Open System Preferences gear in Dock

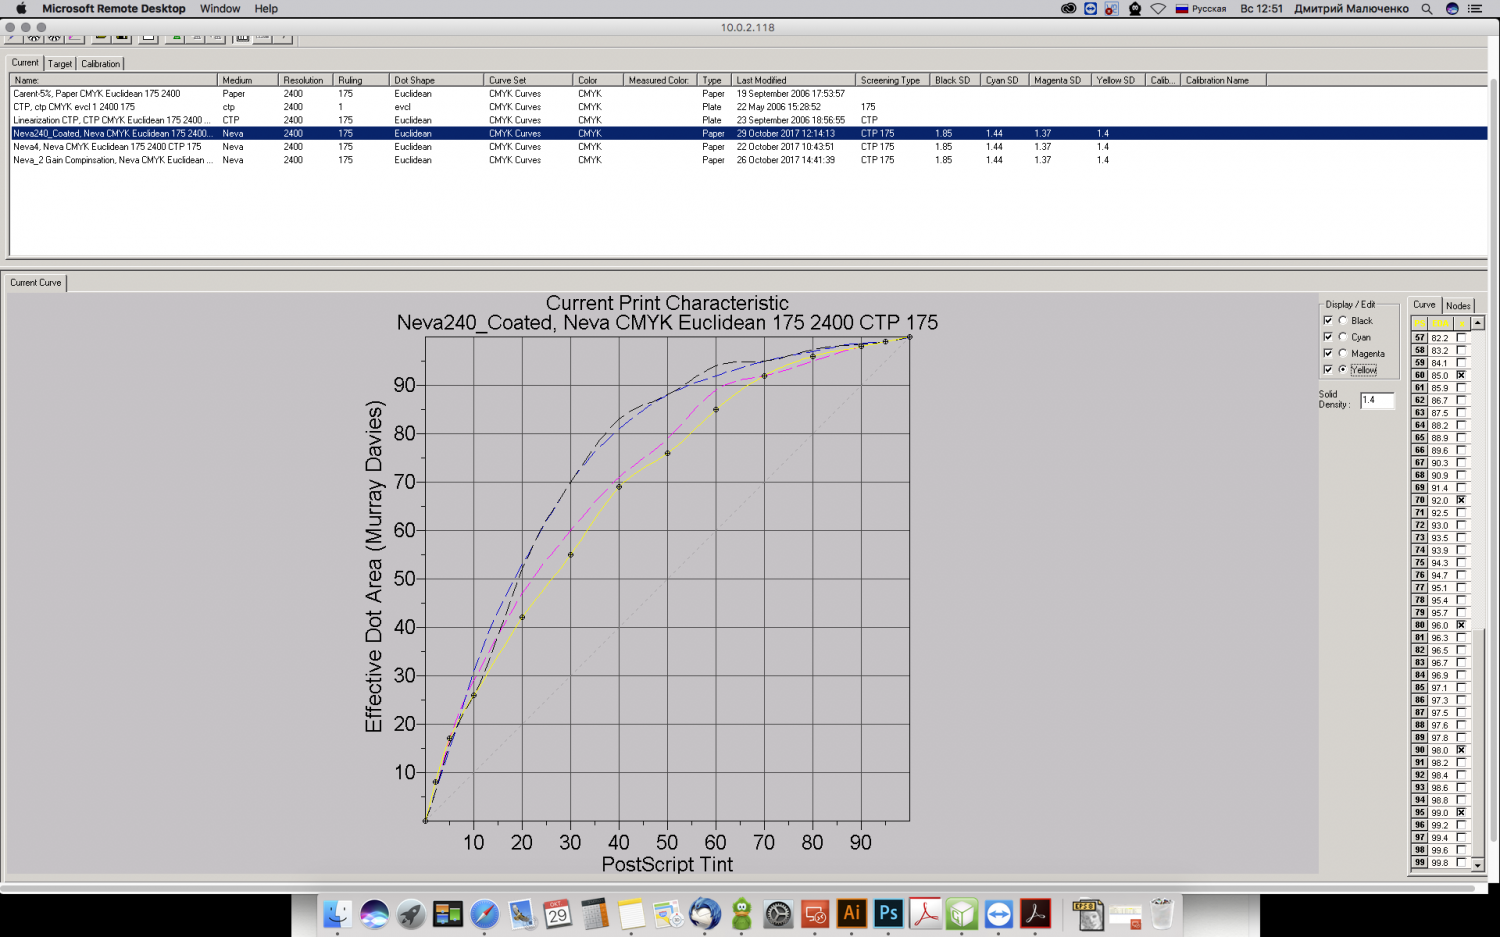tap(778, 913)
